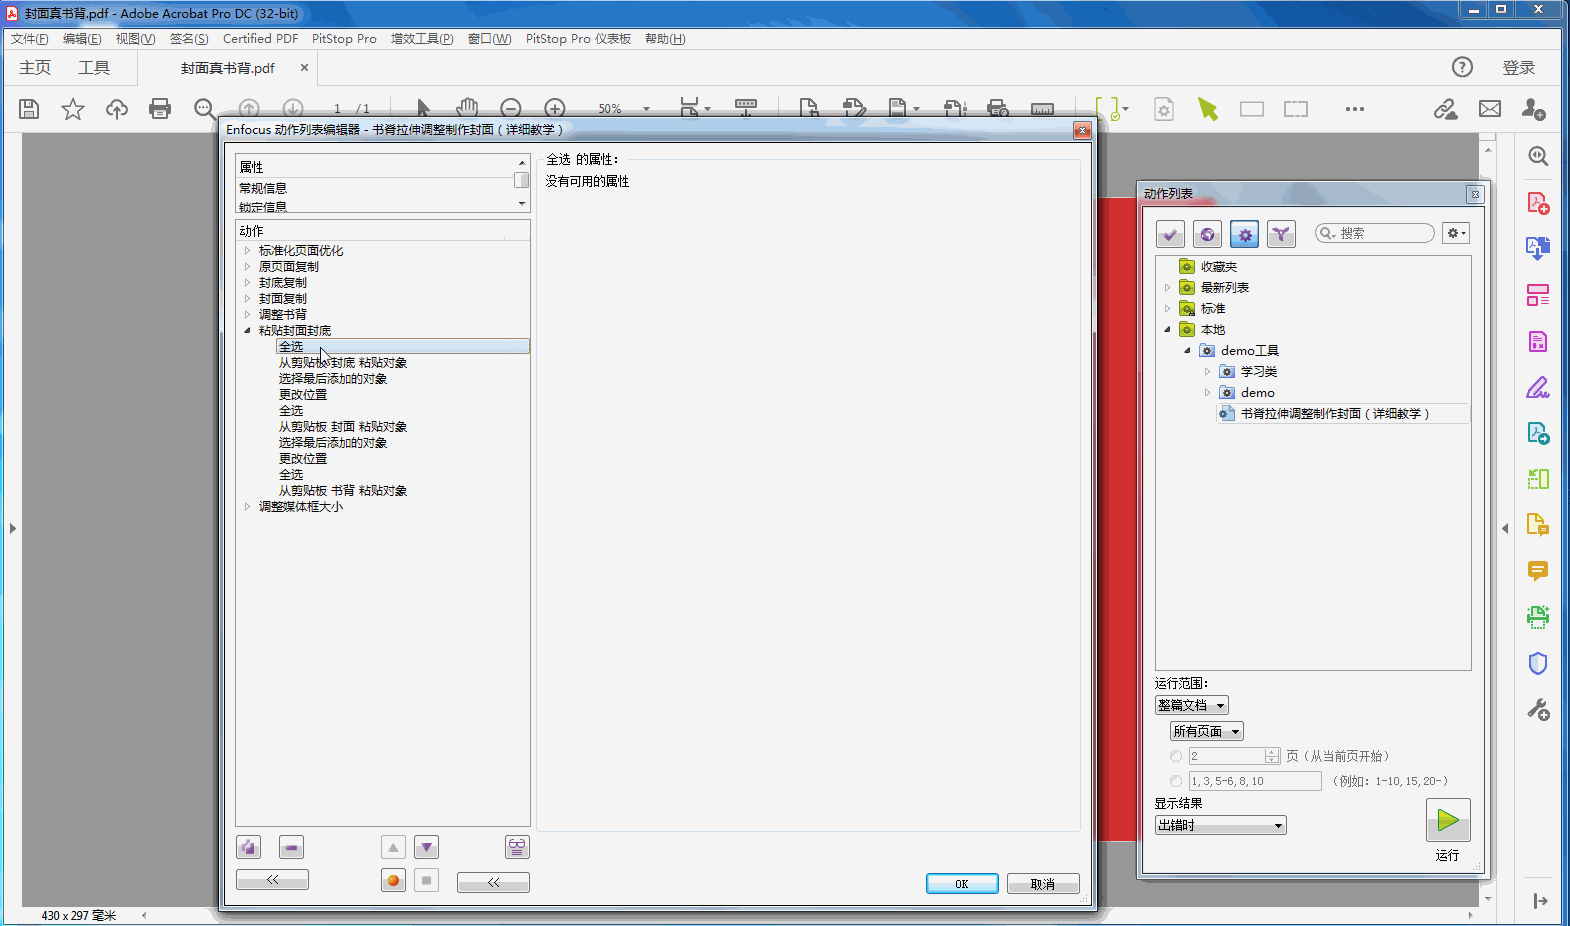Image resolution: width=1570 pixels, height=926 pixels.
Task: Open the 文件(F) menu
Action: point(29,39)
